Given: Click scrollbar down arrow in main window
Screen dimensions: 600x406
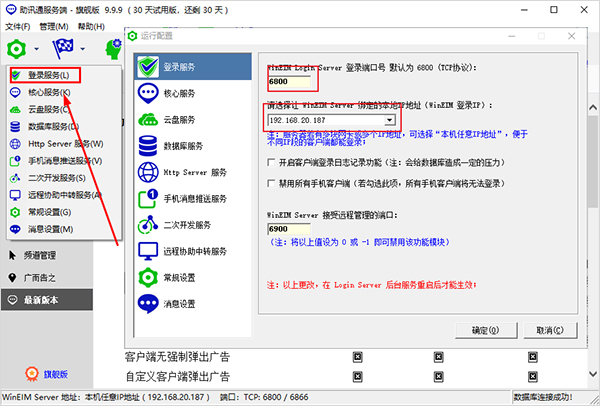Looking at the screenshot, I should pyautogui.click(x=593, y=373).
